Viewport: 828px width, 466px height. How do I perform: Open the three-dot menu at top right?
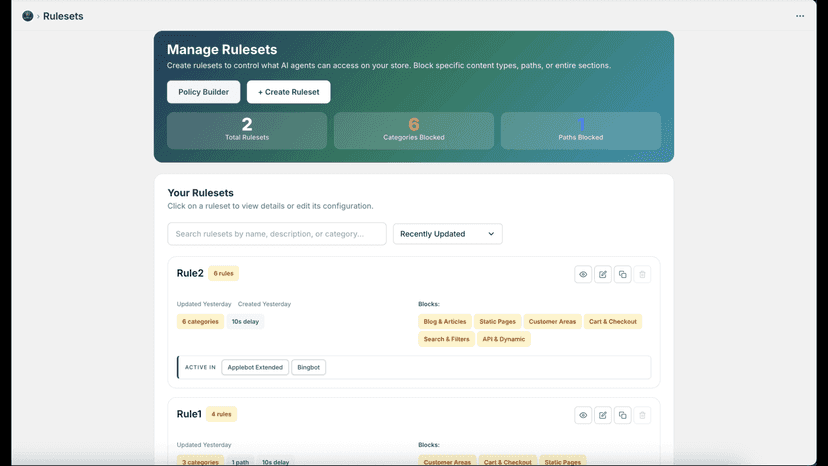click(x=800, y=16)
